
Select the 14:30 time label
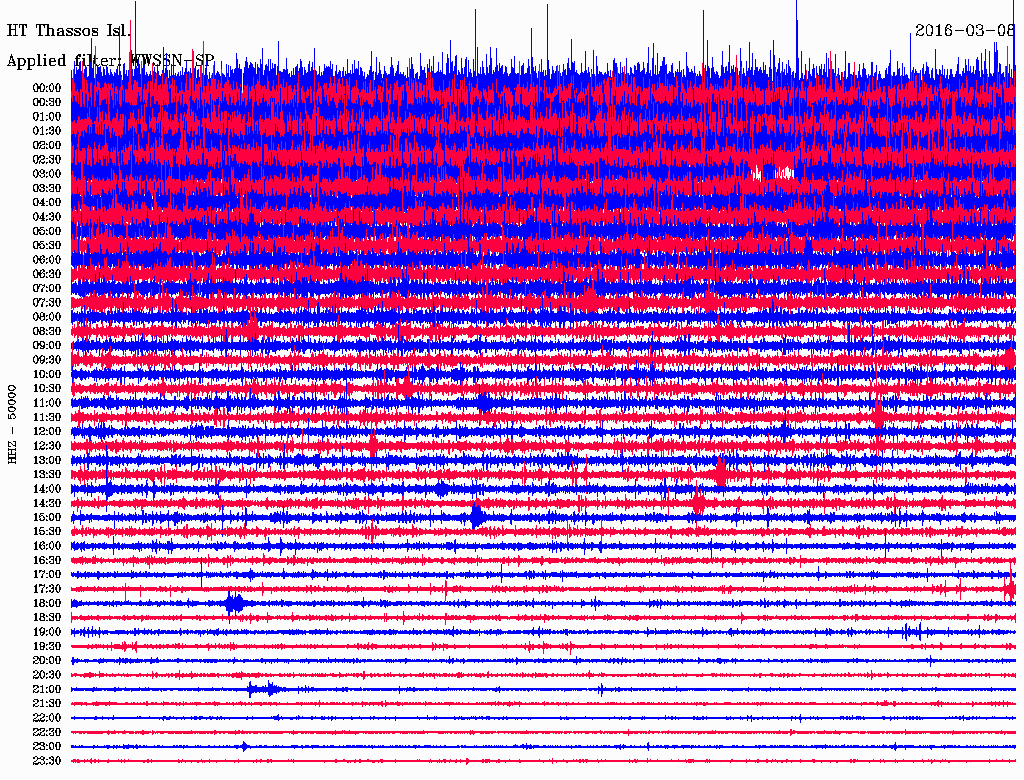[47, 503]
